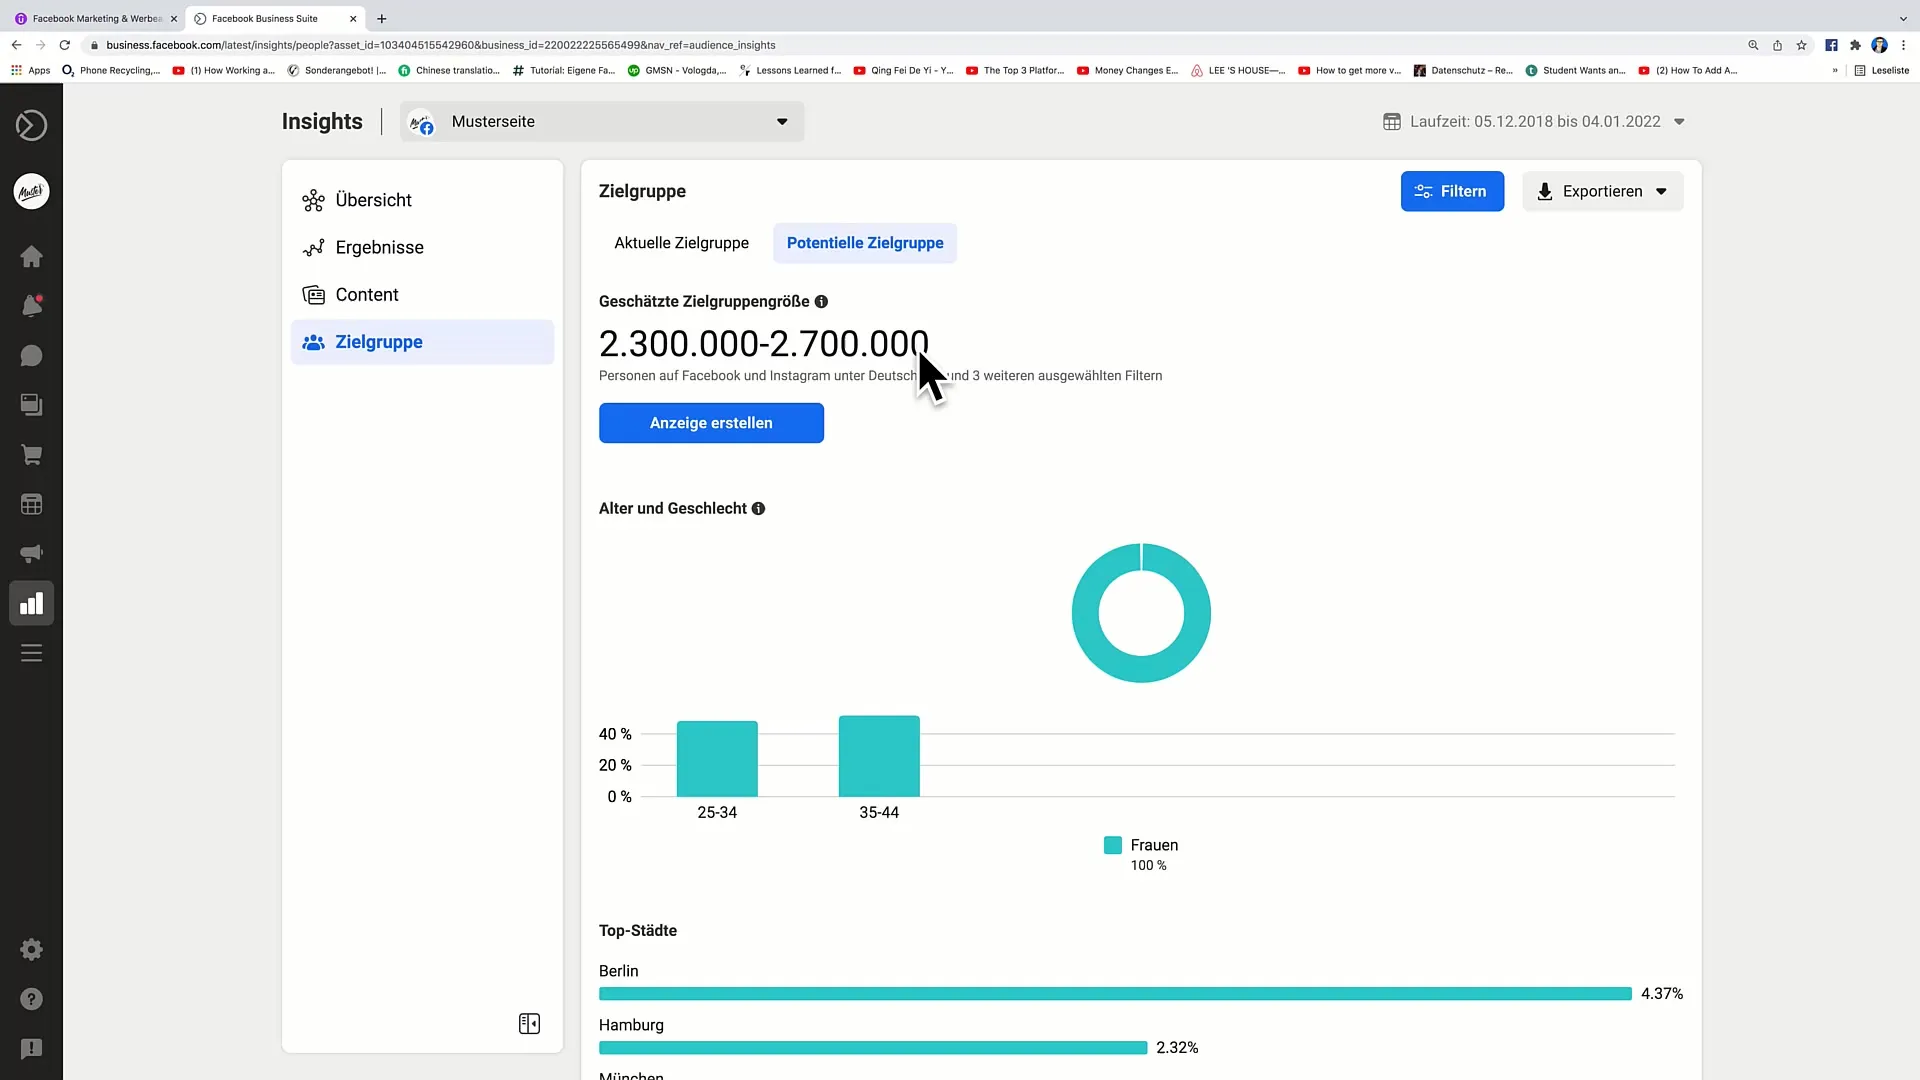
Task: Expand the Musterseite page dropdown
Action: pyautogui.click(x=782, y=121)
